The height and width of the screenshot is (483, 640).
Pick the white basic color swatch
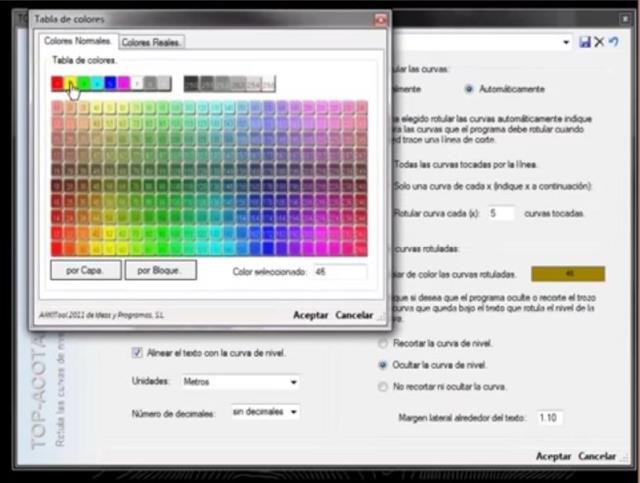(x=137, y=83)
